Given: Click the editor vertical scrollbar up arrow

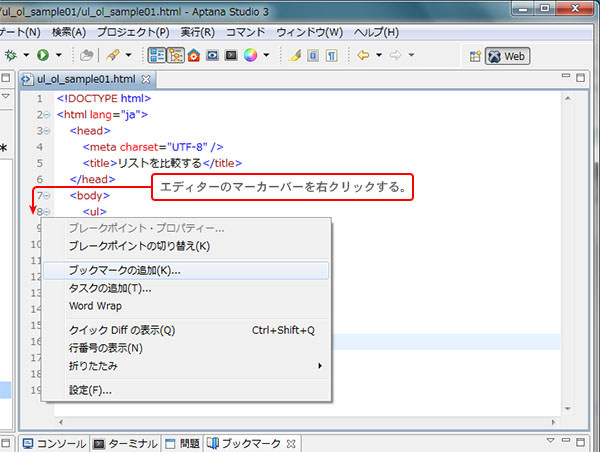Looking at the screenshot, I should click(568, 98).
